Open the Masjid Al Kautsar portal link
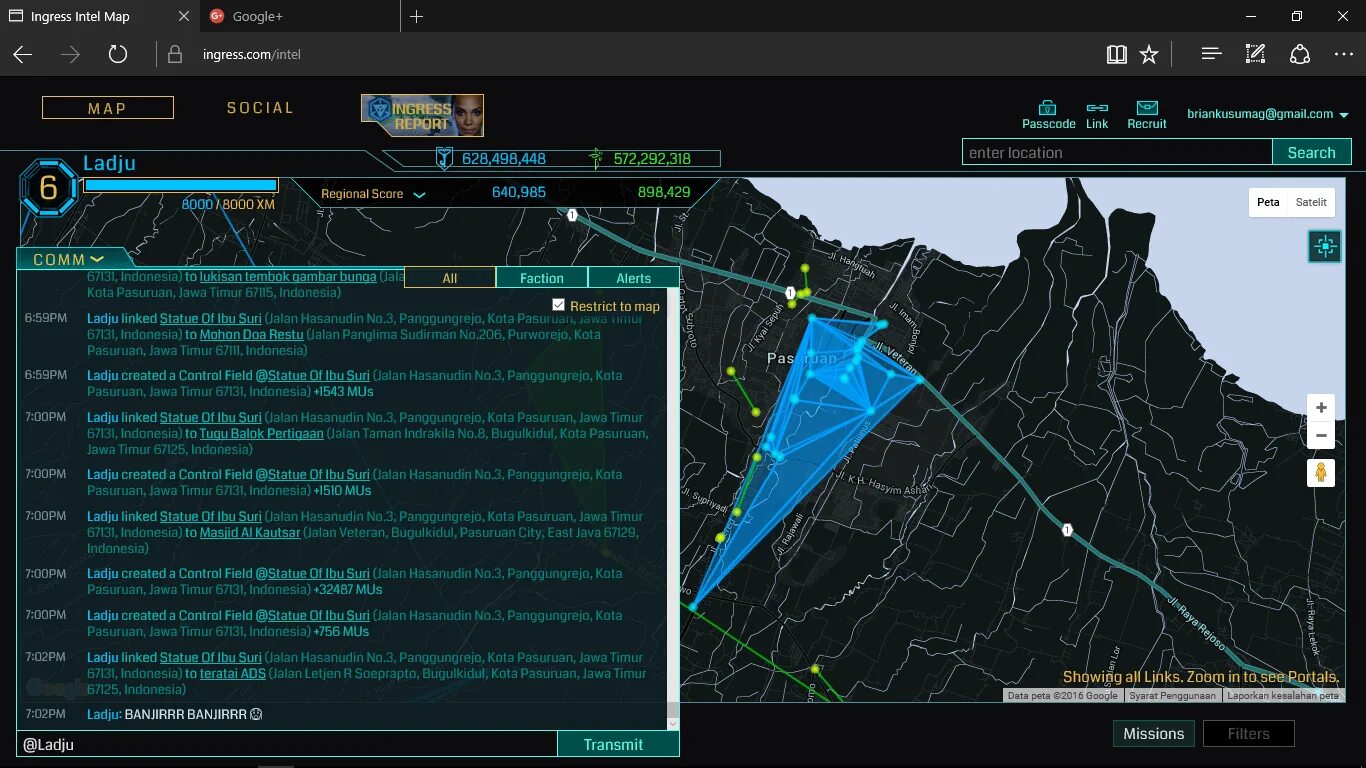The image size is (1366, 768). pos(250,532)
